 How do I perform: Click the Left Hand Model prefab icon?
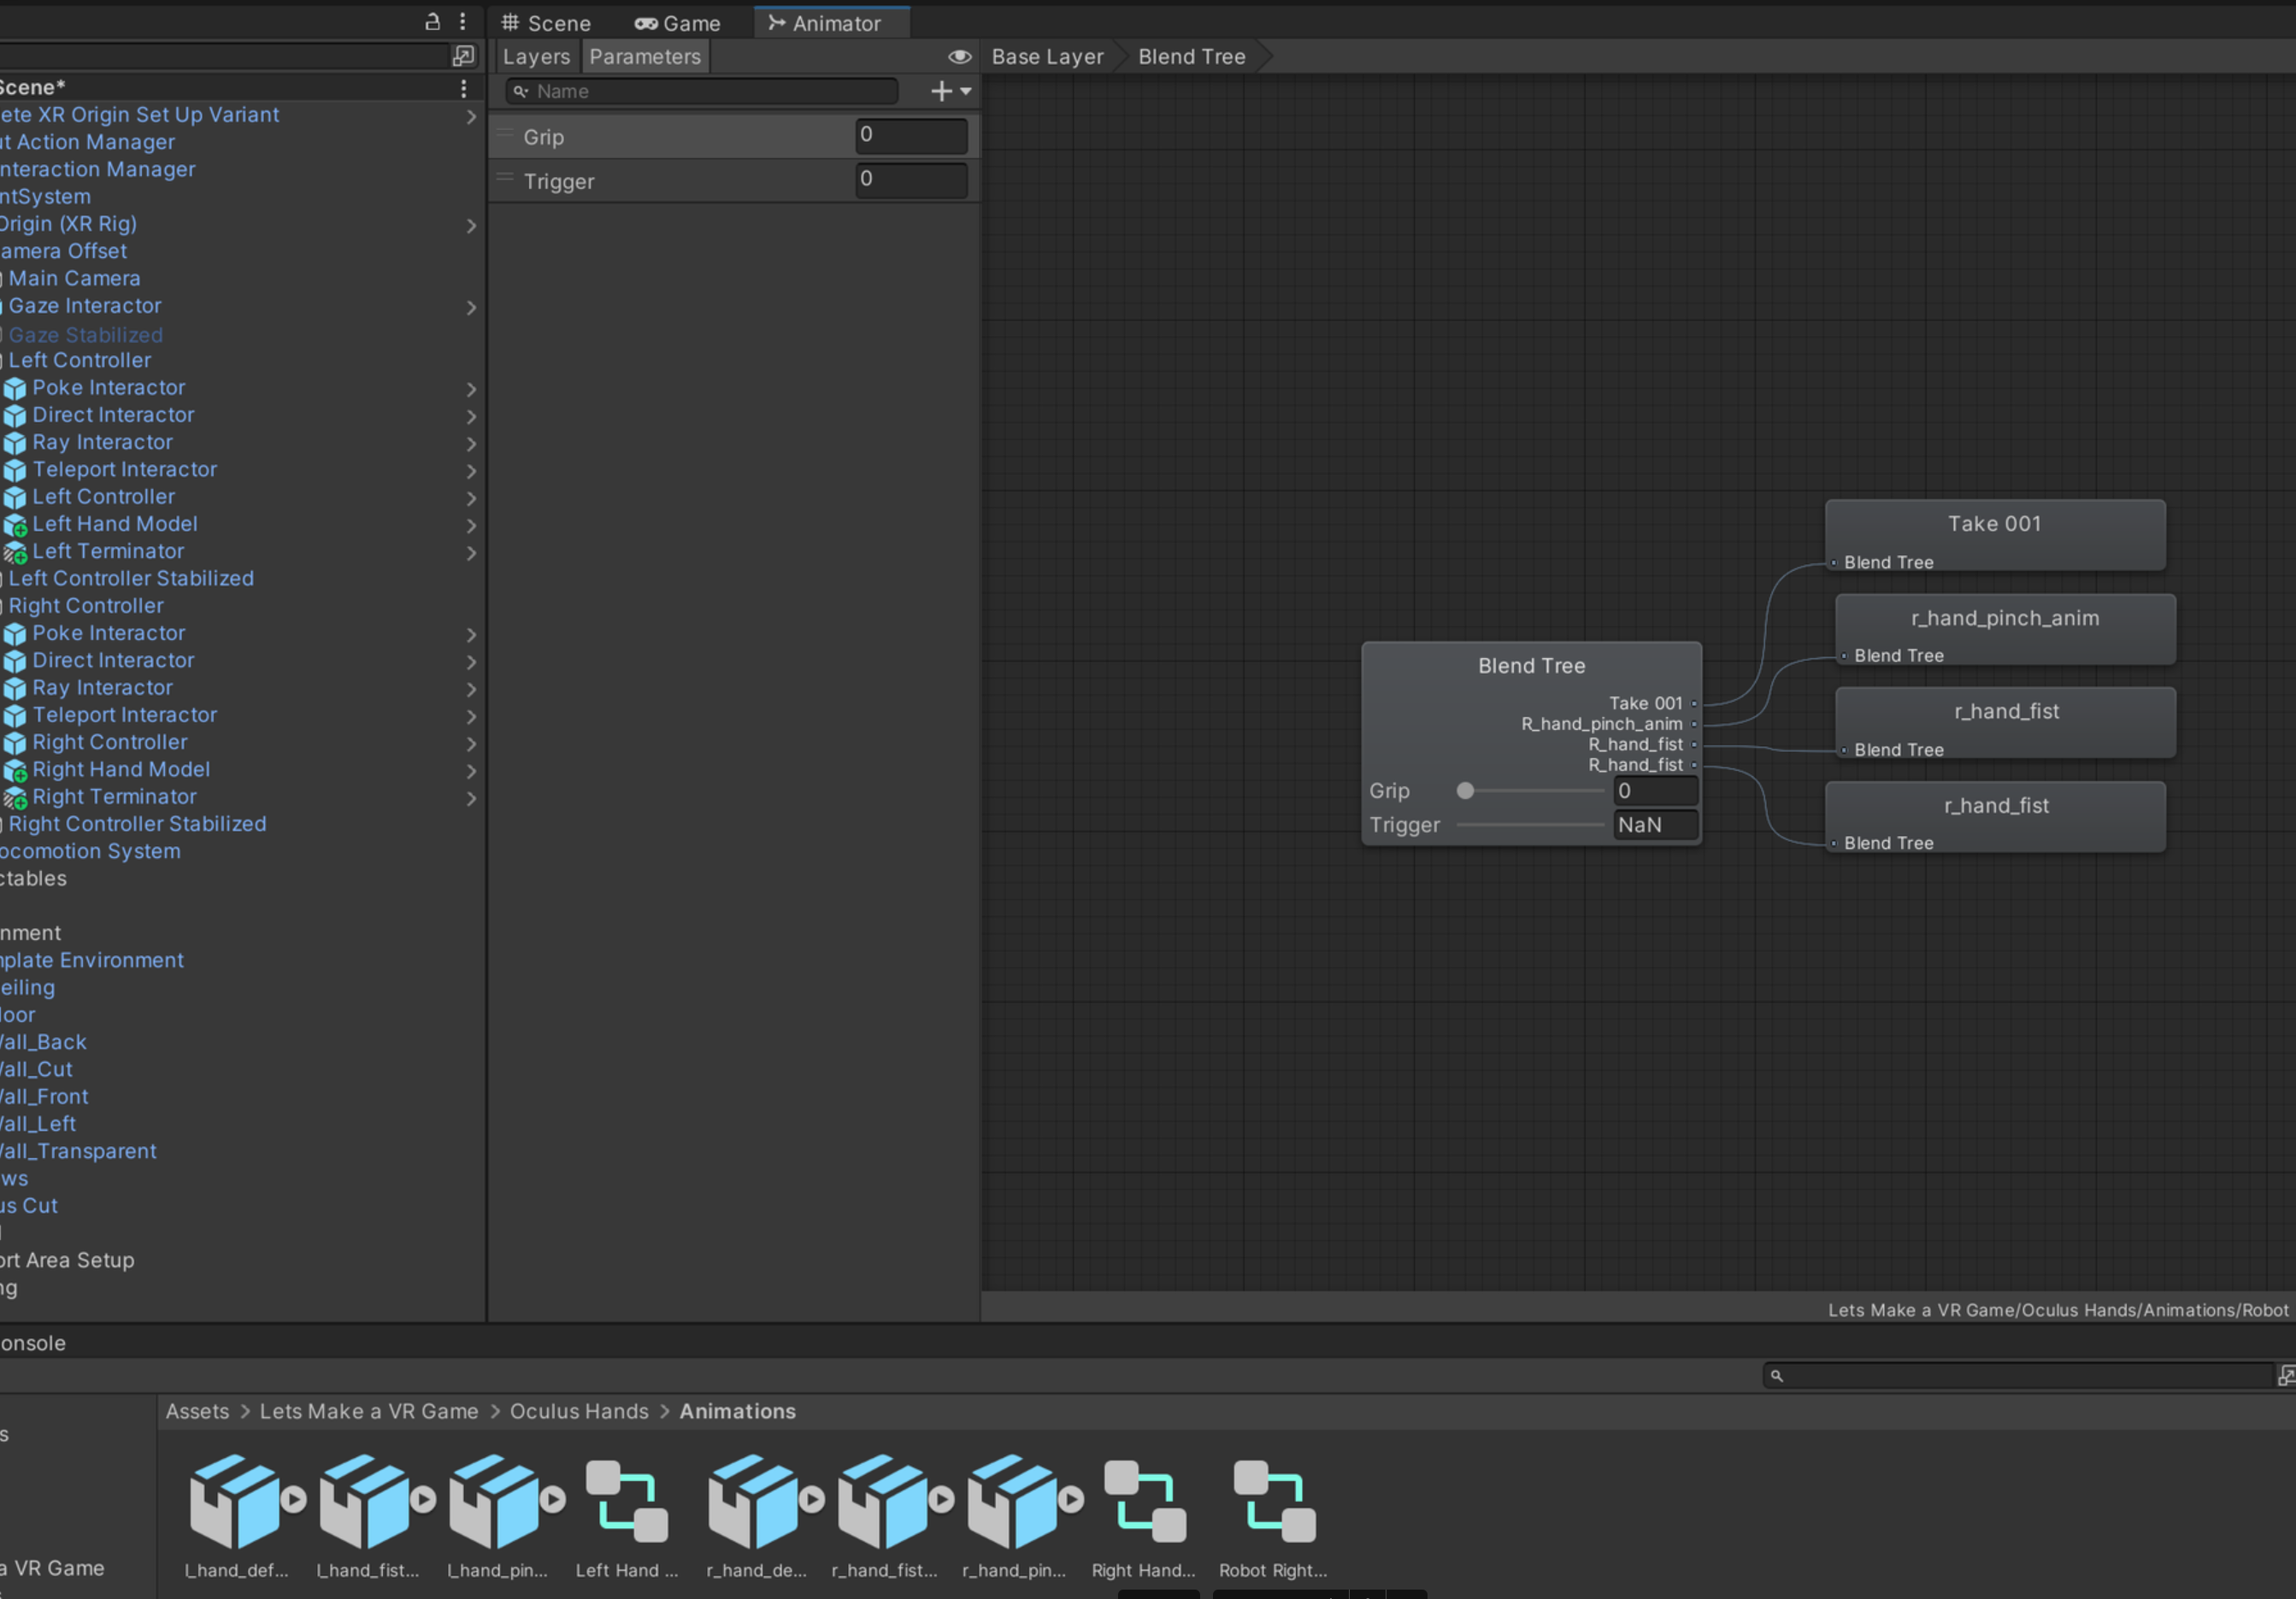point(15,525)
